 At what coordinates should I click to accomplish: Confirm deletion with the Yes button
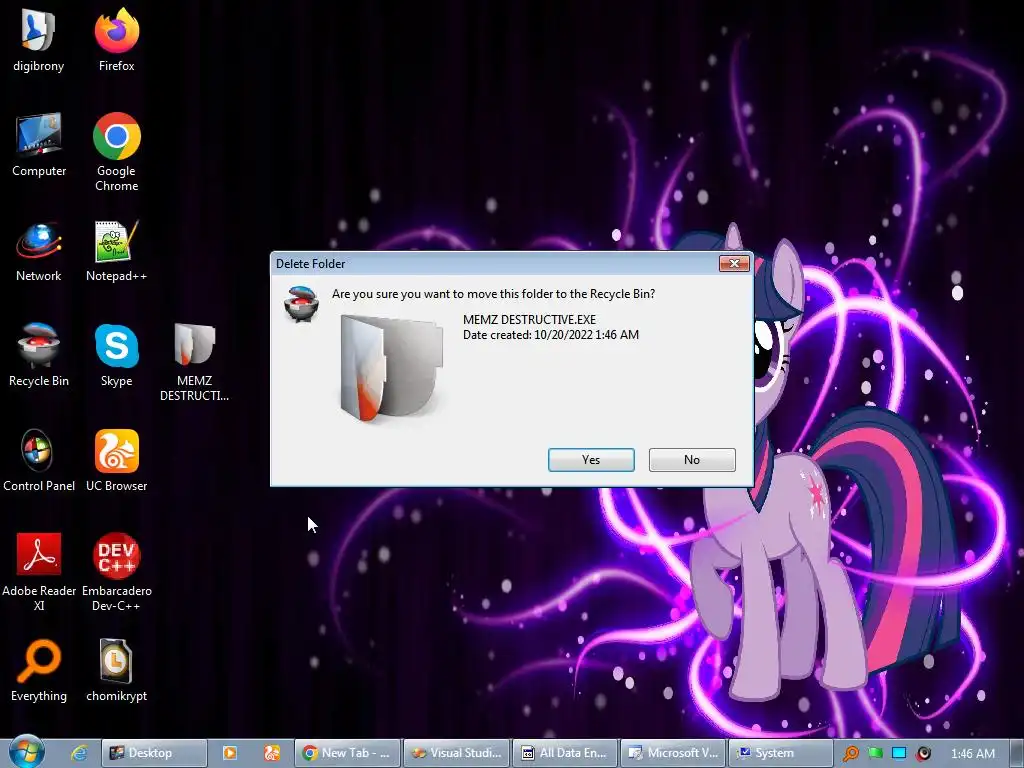coord(591,460)
